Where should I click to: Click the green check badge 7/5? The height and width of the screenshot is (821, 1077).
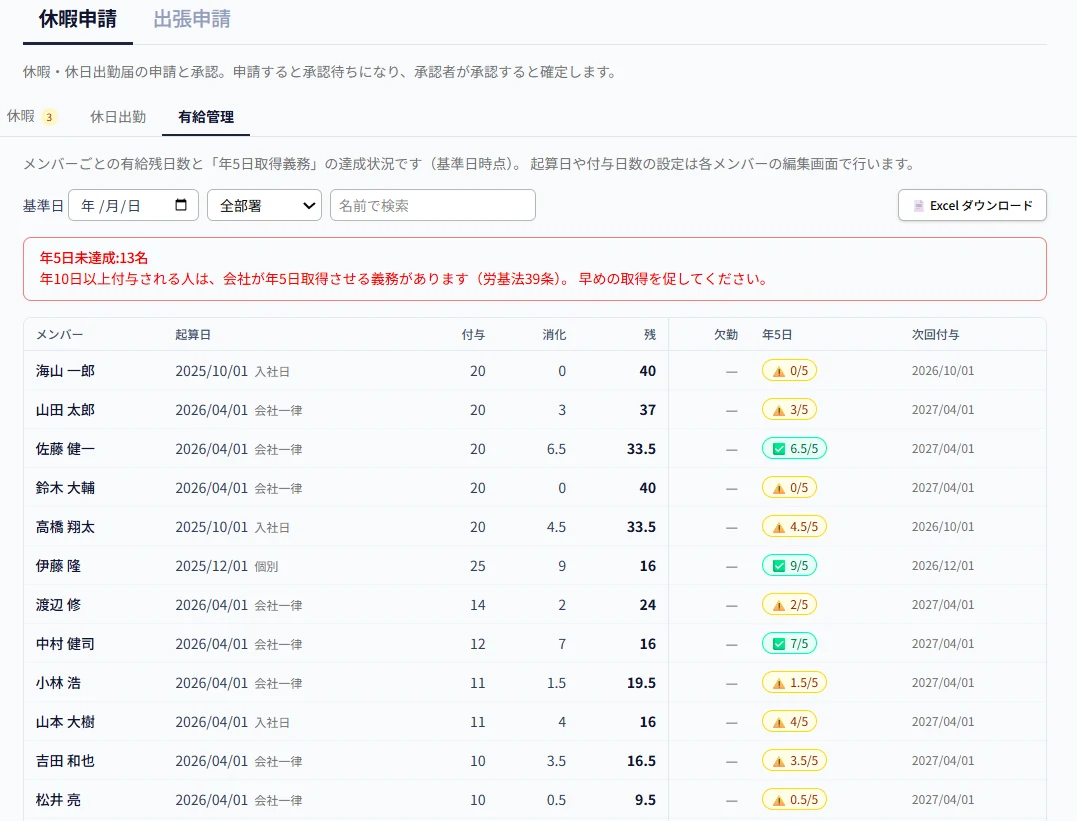(x=789, y=644)
